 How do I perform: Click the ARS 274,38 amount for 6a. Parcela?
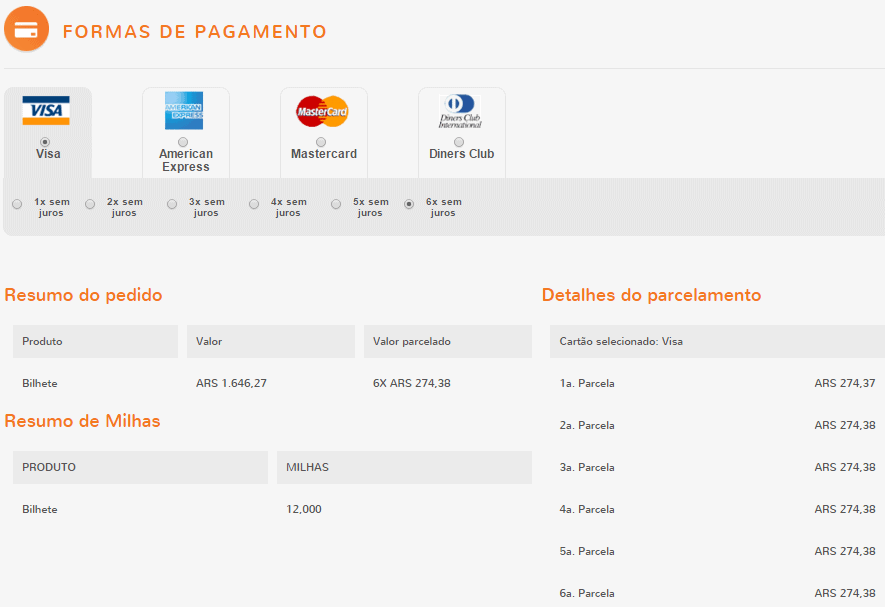point(845,593)
